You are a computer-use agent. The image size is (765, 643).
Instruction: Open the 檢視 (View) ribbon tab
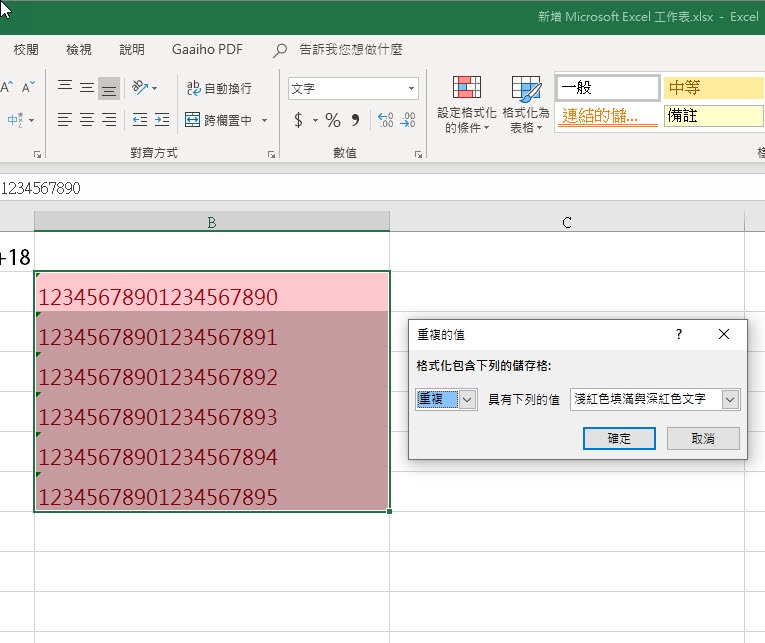pos(79,50)
